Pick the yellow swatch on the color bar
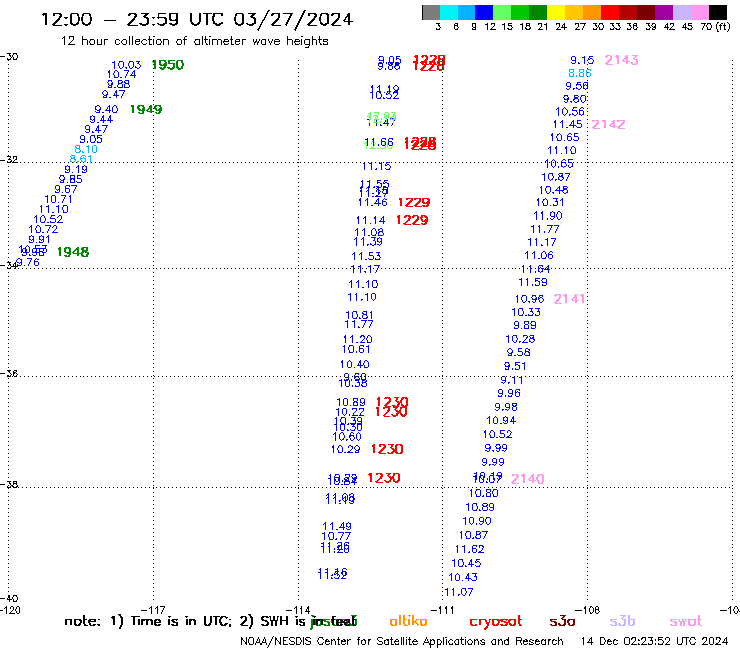The image size is (740, 650). [x=556, y=12]
